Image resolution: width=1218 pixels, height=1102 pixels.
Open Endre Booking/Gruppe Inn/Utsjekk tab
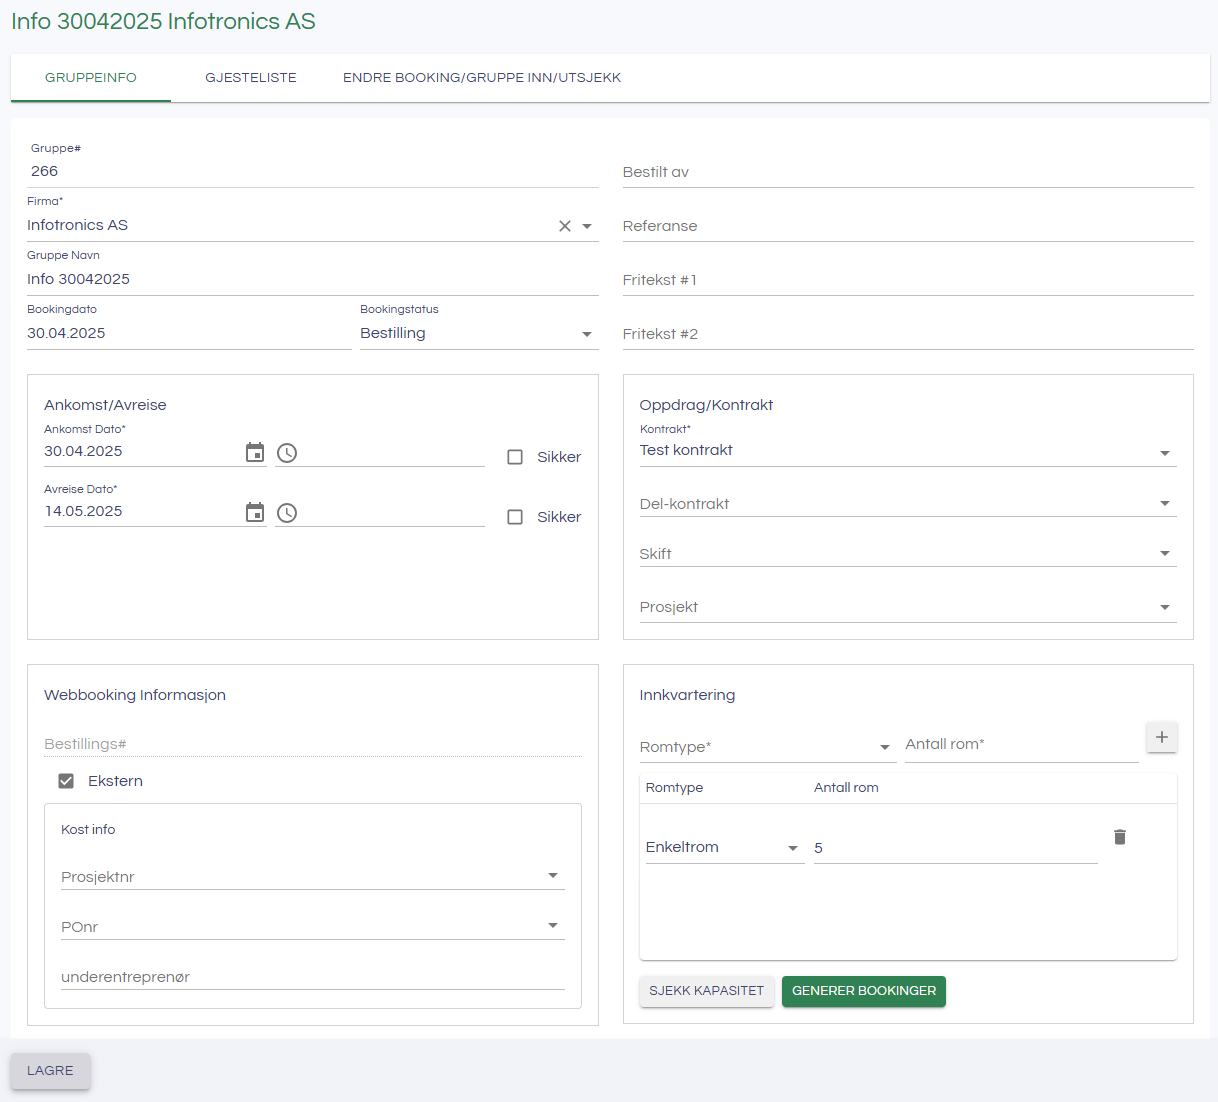point(482,78)
